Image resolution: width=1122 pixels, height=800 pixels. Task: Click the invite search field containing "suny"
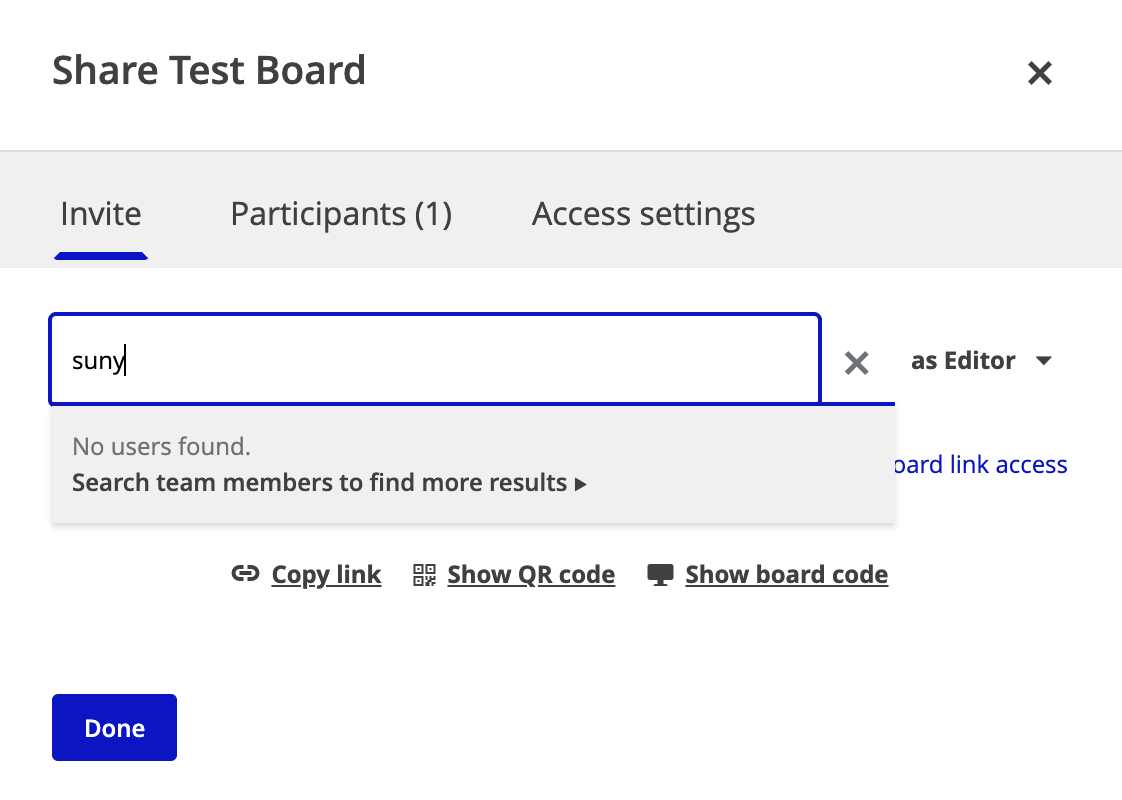coord(435,361)
